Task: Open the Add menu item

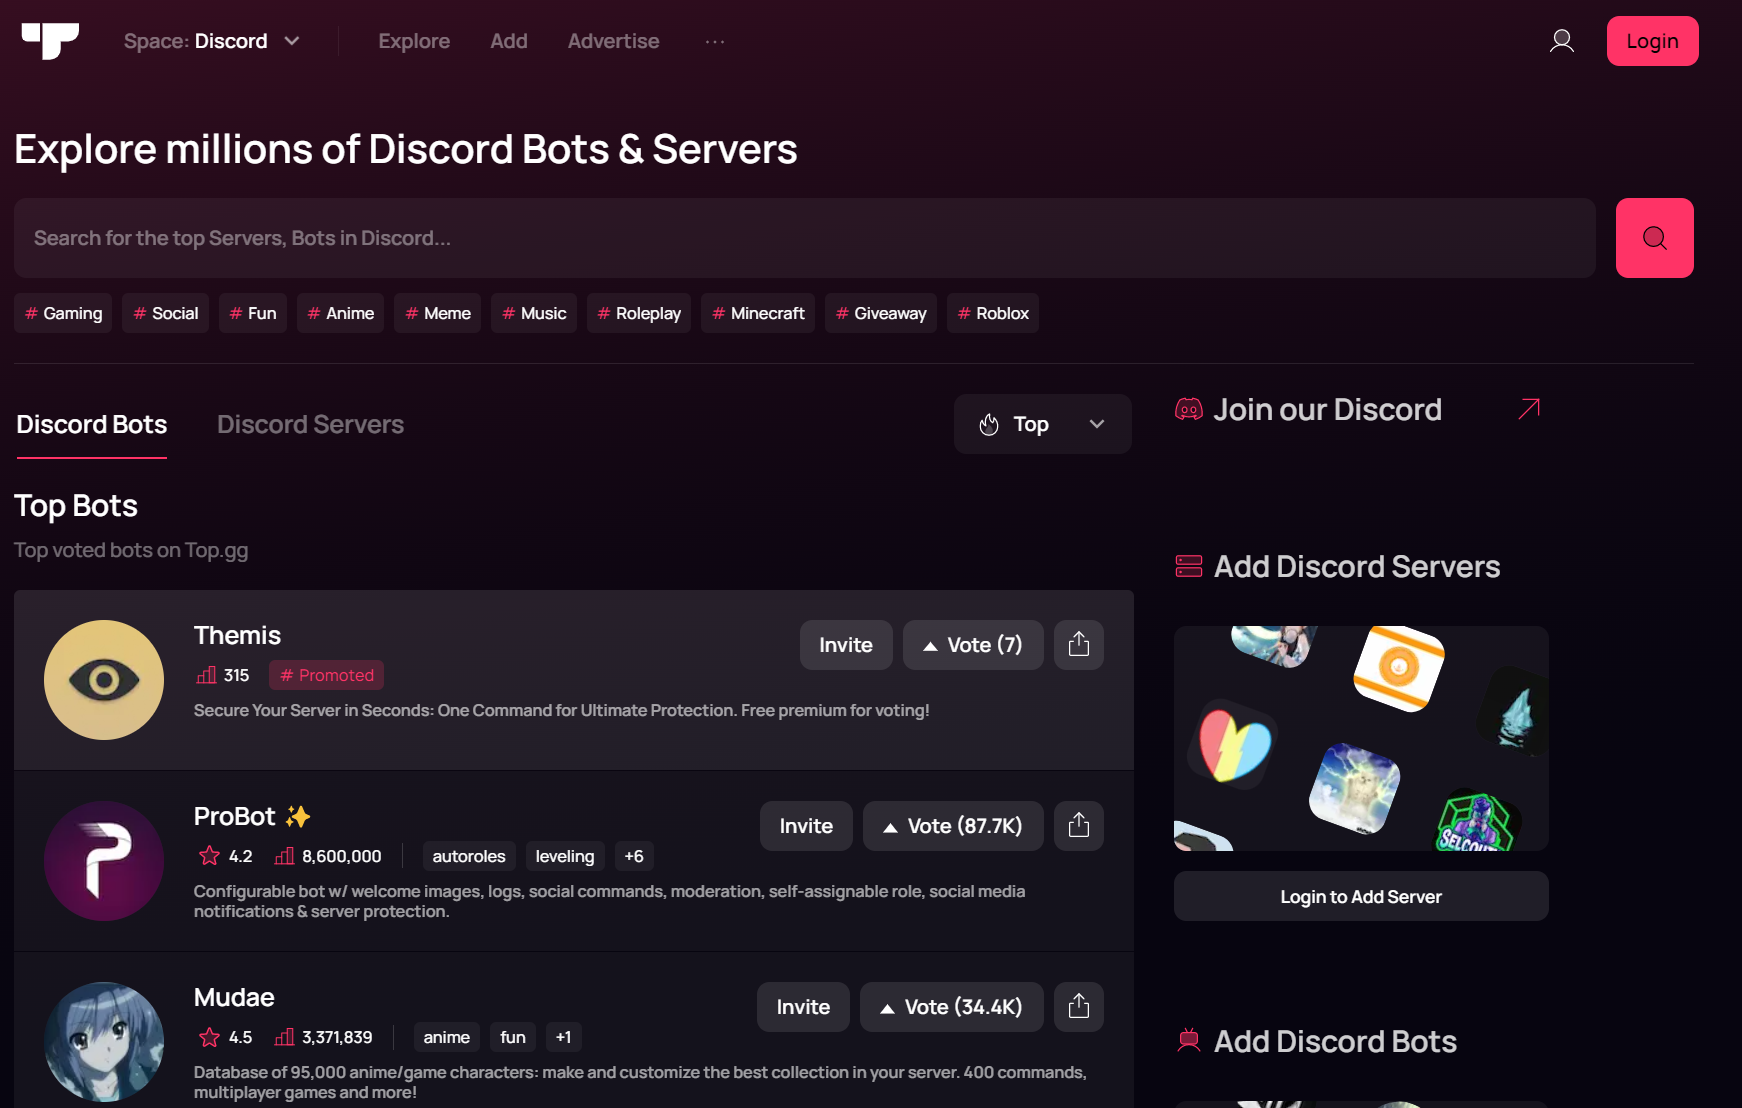Action: click(x=509, y=41)
